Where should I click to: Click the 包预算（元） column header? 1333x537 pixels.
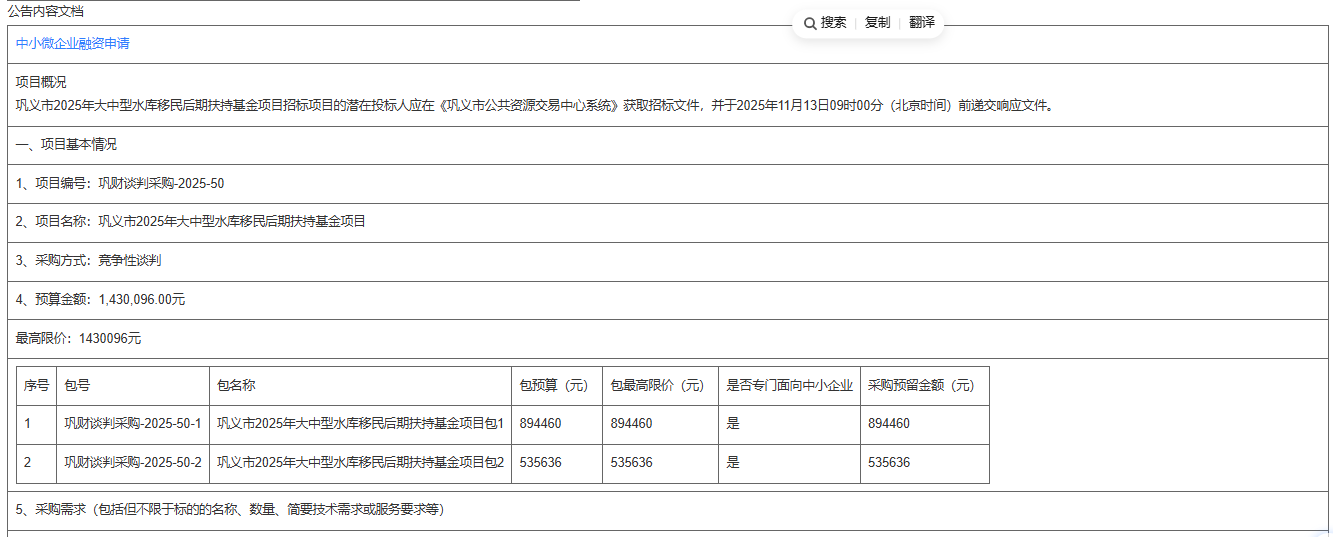point(553,386)
